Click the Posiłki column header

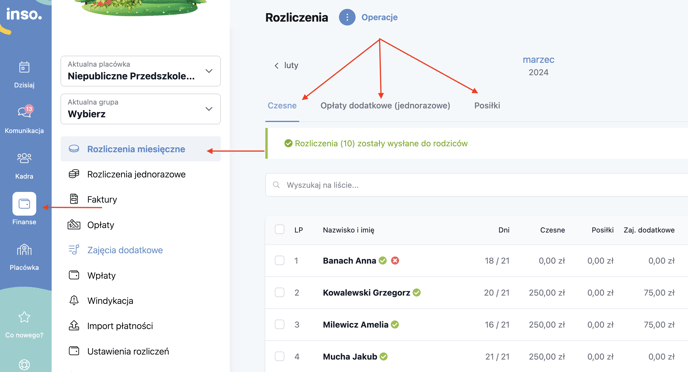[602, 230]
